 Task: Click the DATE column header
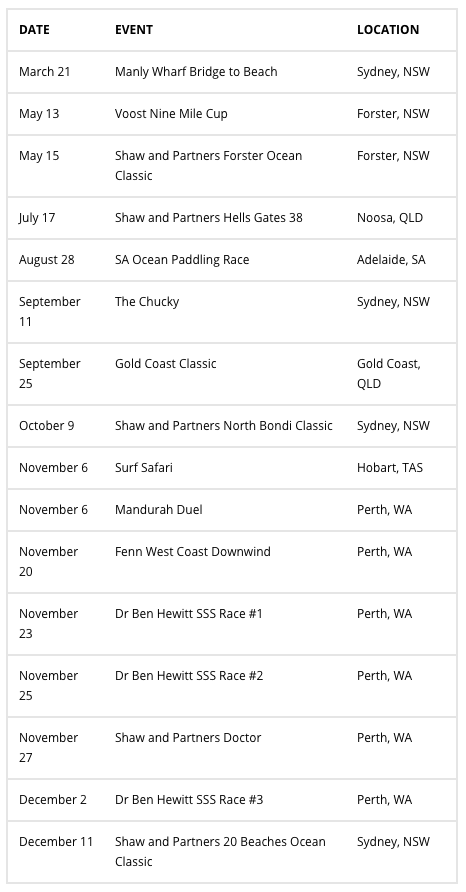34,30
